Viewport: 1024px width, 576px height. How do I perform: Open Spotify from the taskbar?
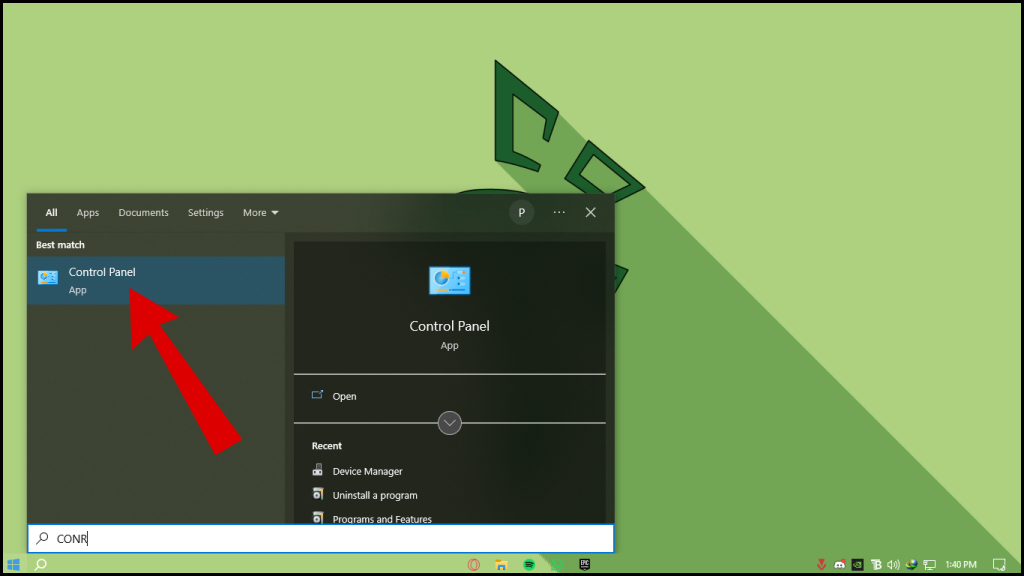pos(529,564)
